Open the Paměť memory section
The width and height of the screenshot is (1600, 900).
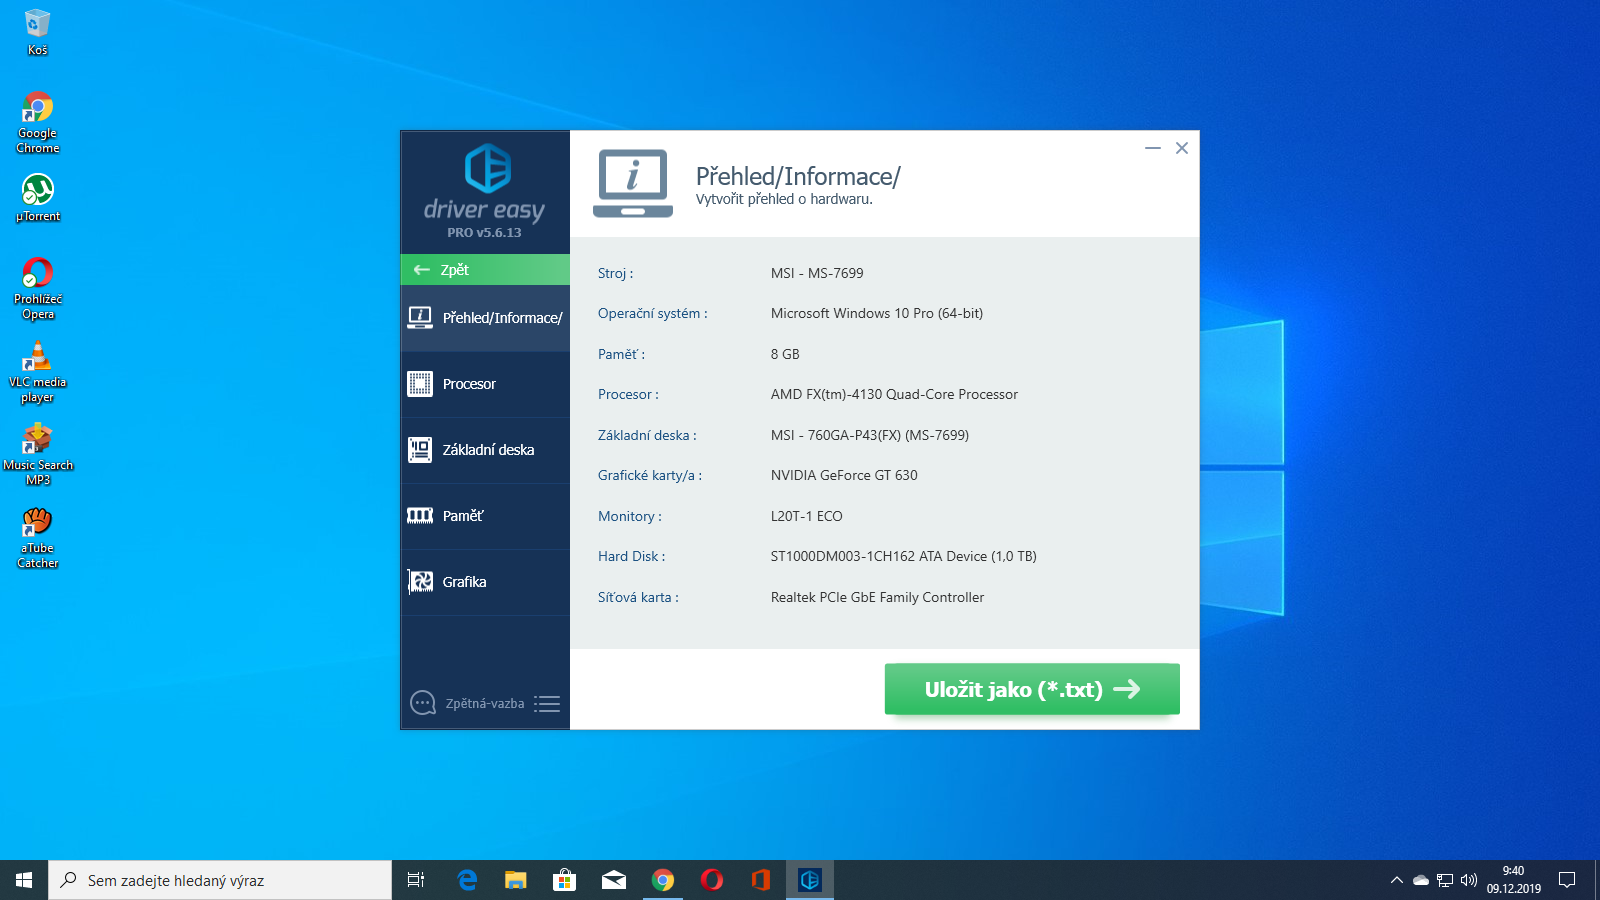point(485,516)
